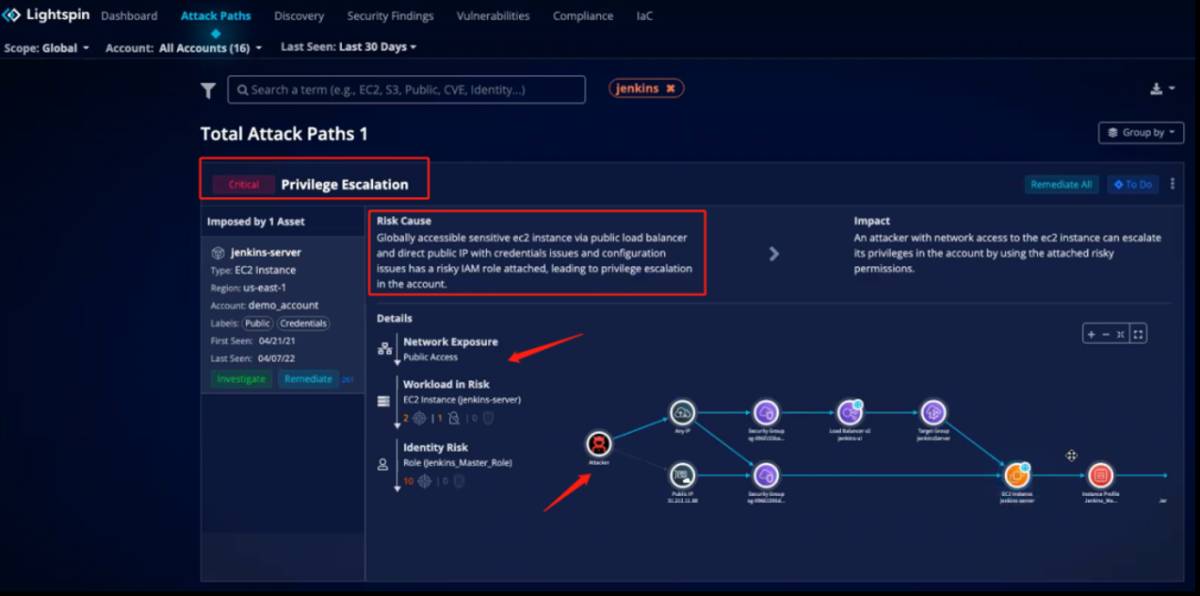Click the jenkins-server cube icon

pyautogui.click(x=219, y=253)
